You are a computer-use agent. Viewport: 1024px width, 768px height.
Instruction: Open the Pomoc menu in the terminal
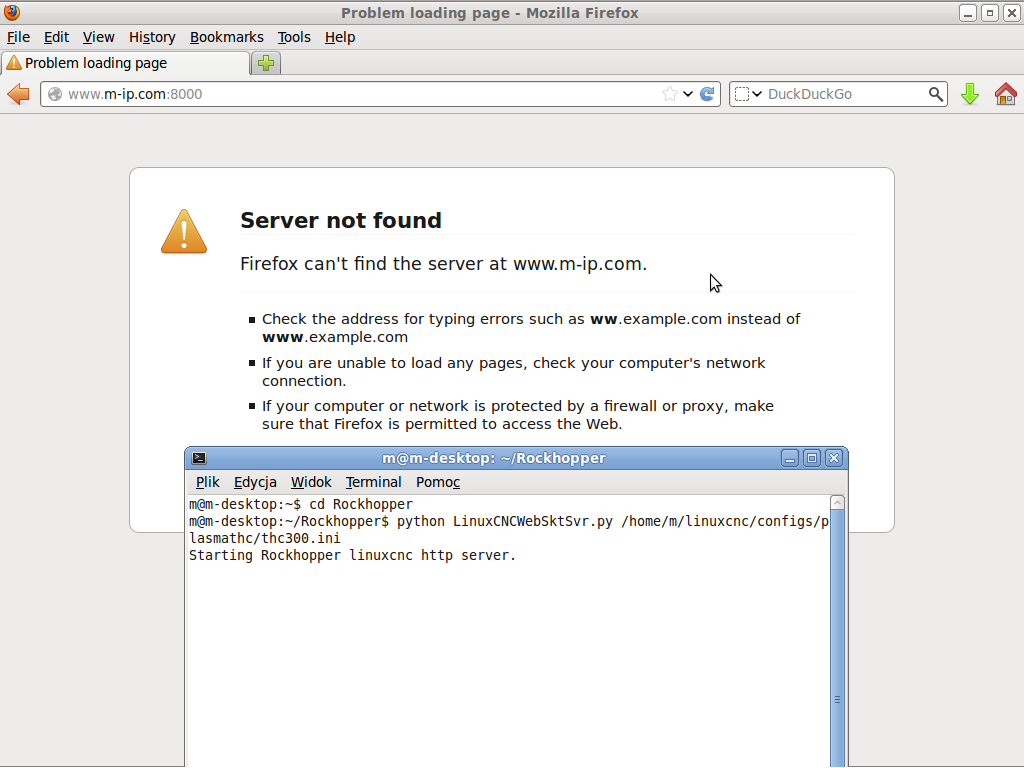(438, 482)
